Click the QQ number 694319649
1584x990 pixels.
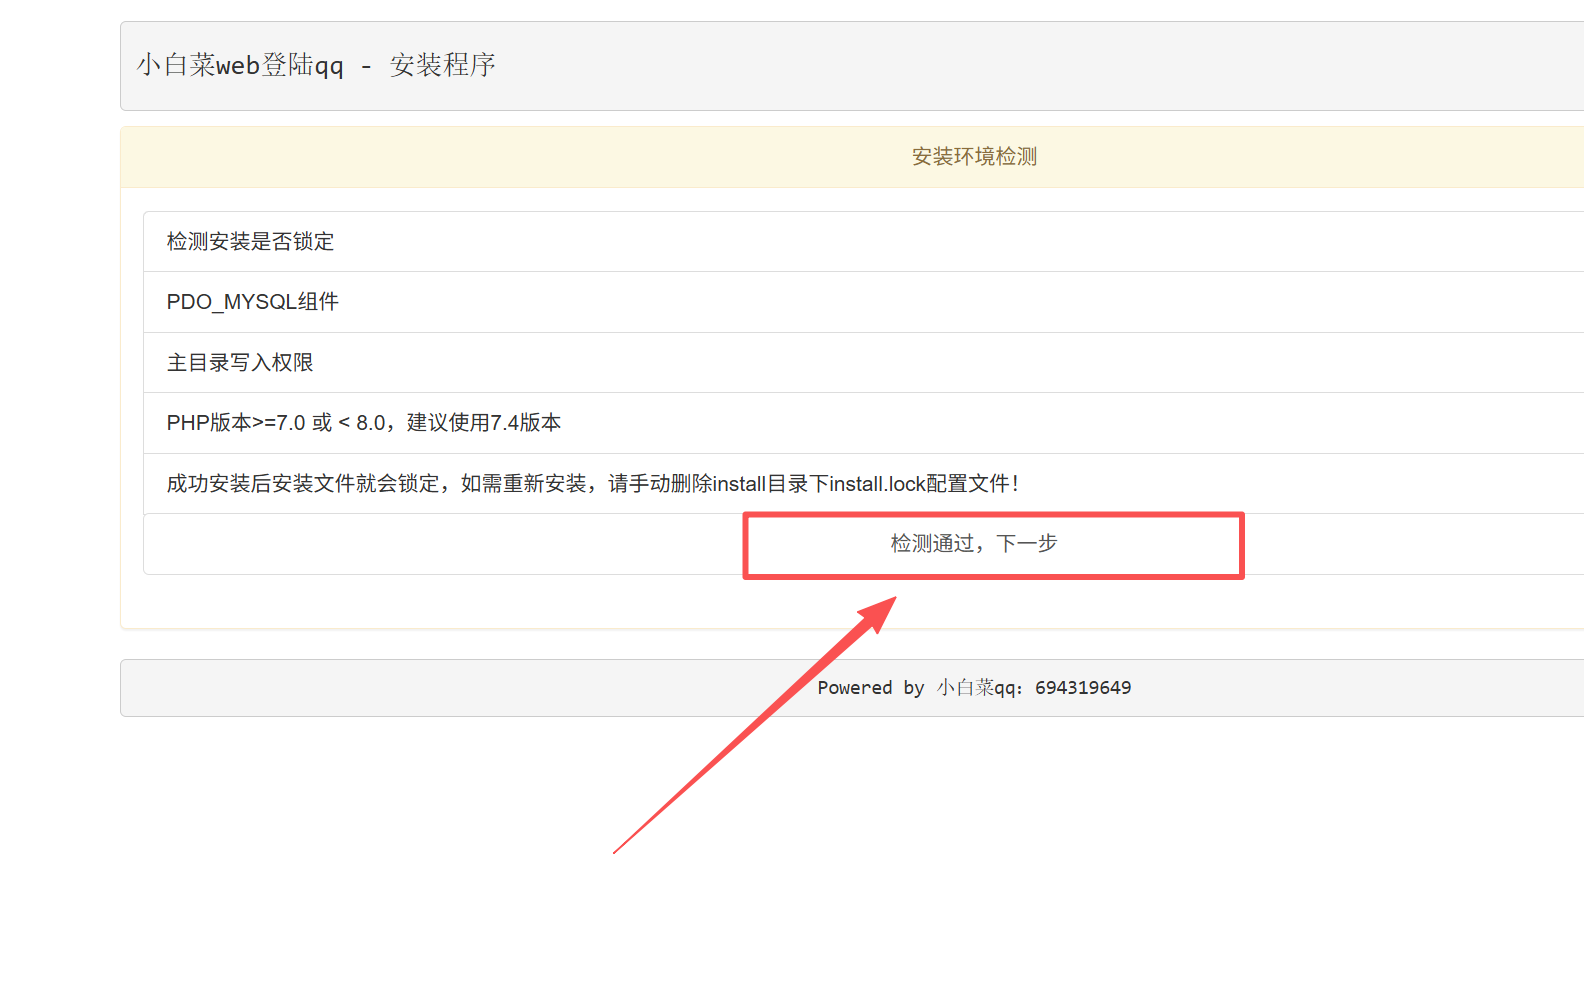[x=1083, y=688]
